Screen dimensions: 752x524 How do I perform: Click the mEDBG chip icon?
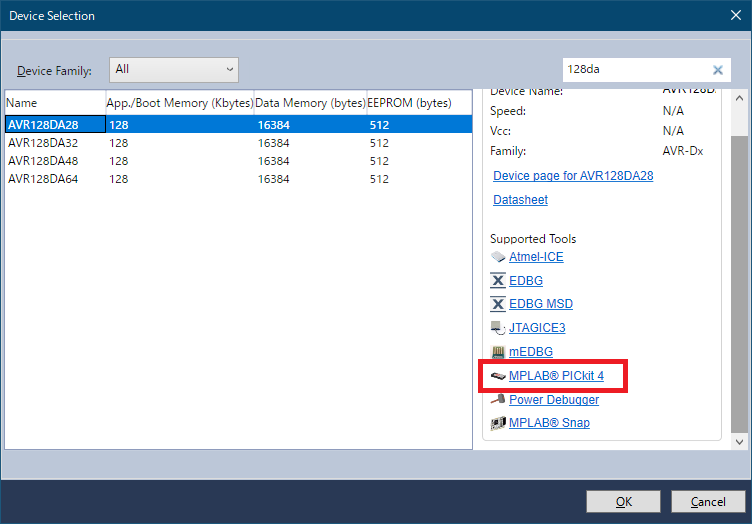point(498,352)
